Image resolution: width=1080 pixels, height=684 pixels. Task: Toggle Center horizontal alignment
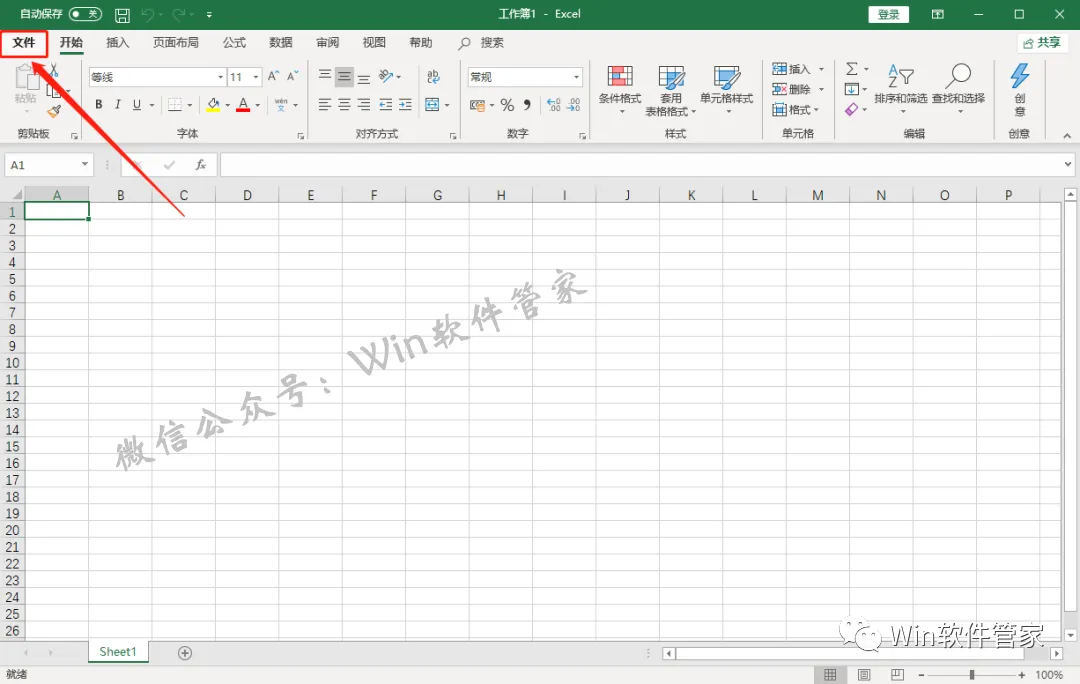(344, 105)
